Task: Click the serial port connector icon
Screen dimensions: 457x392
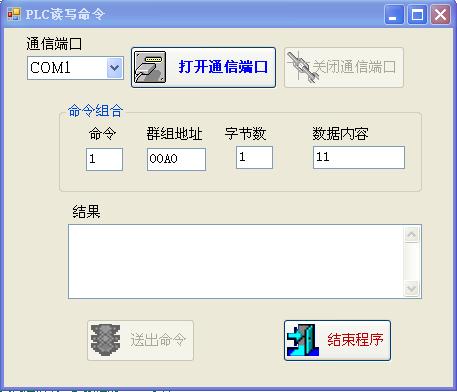Action: [150, 67]
